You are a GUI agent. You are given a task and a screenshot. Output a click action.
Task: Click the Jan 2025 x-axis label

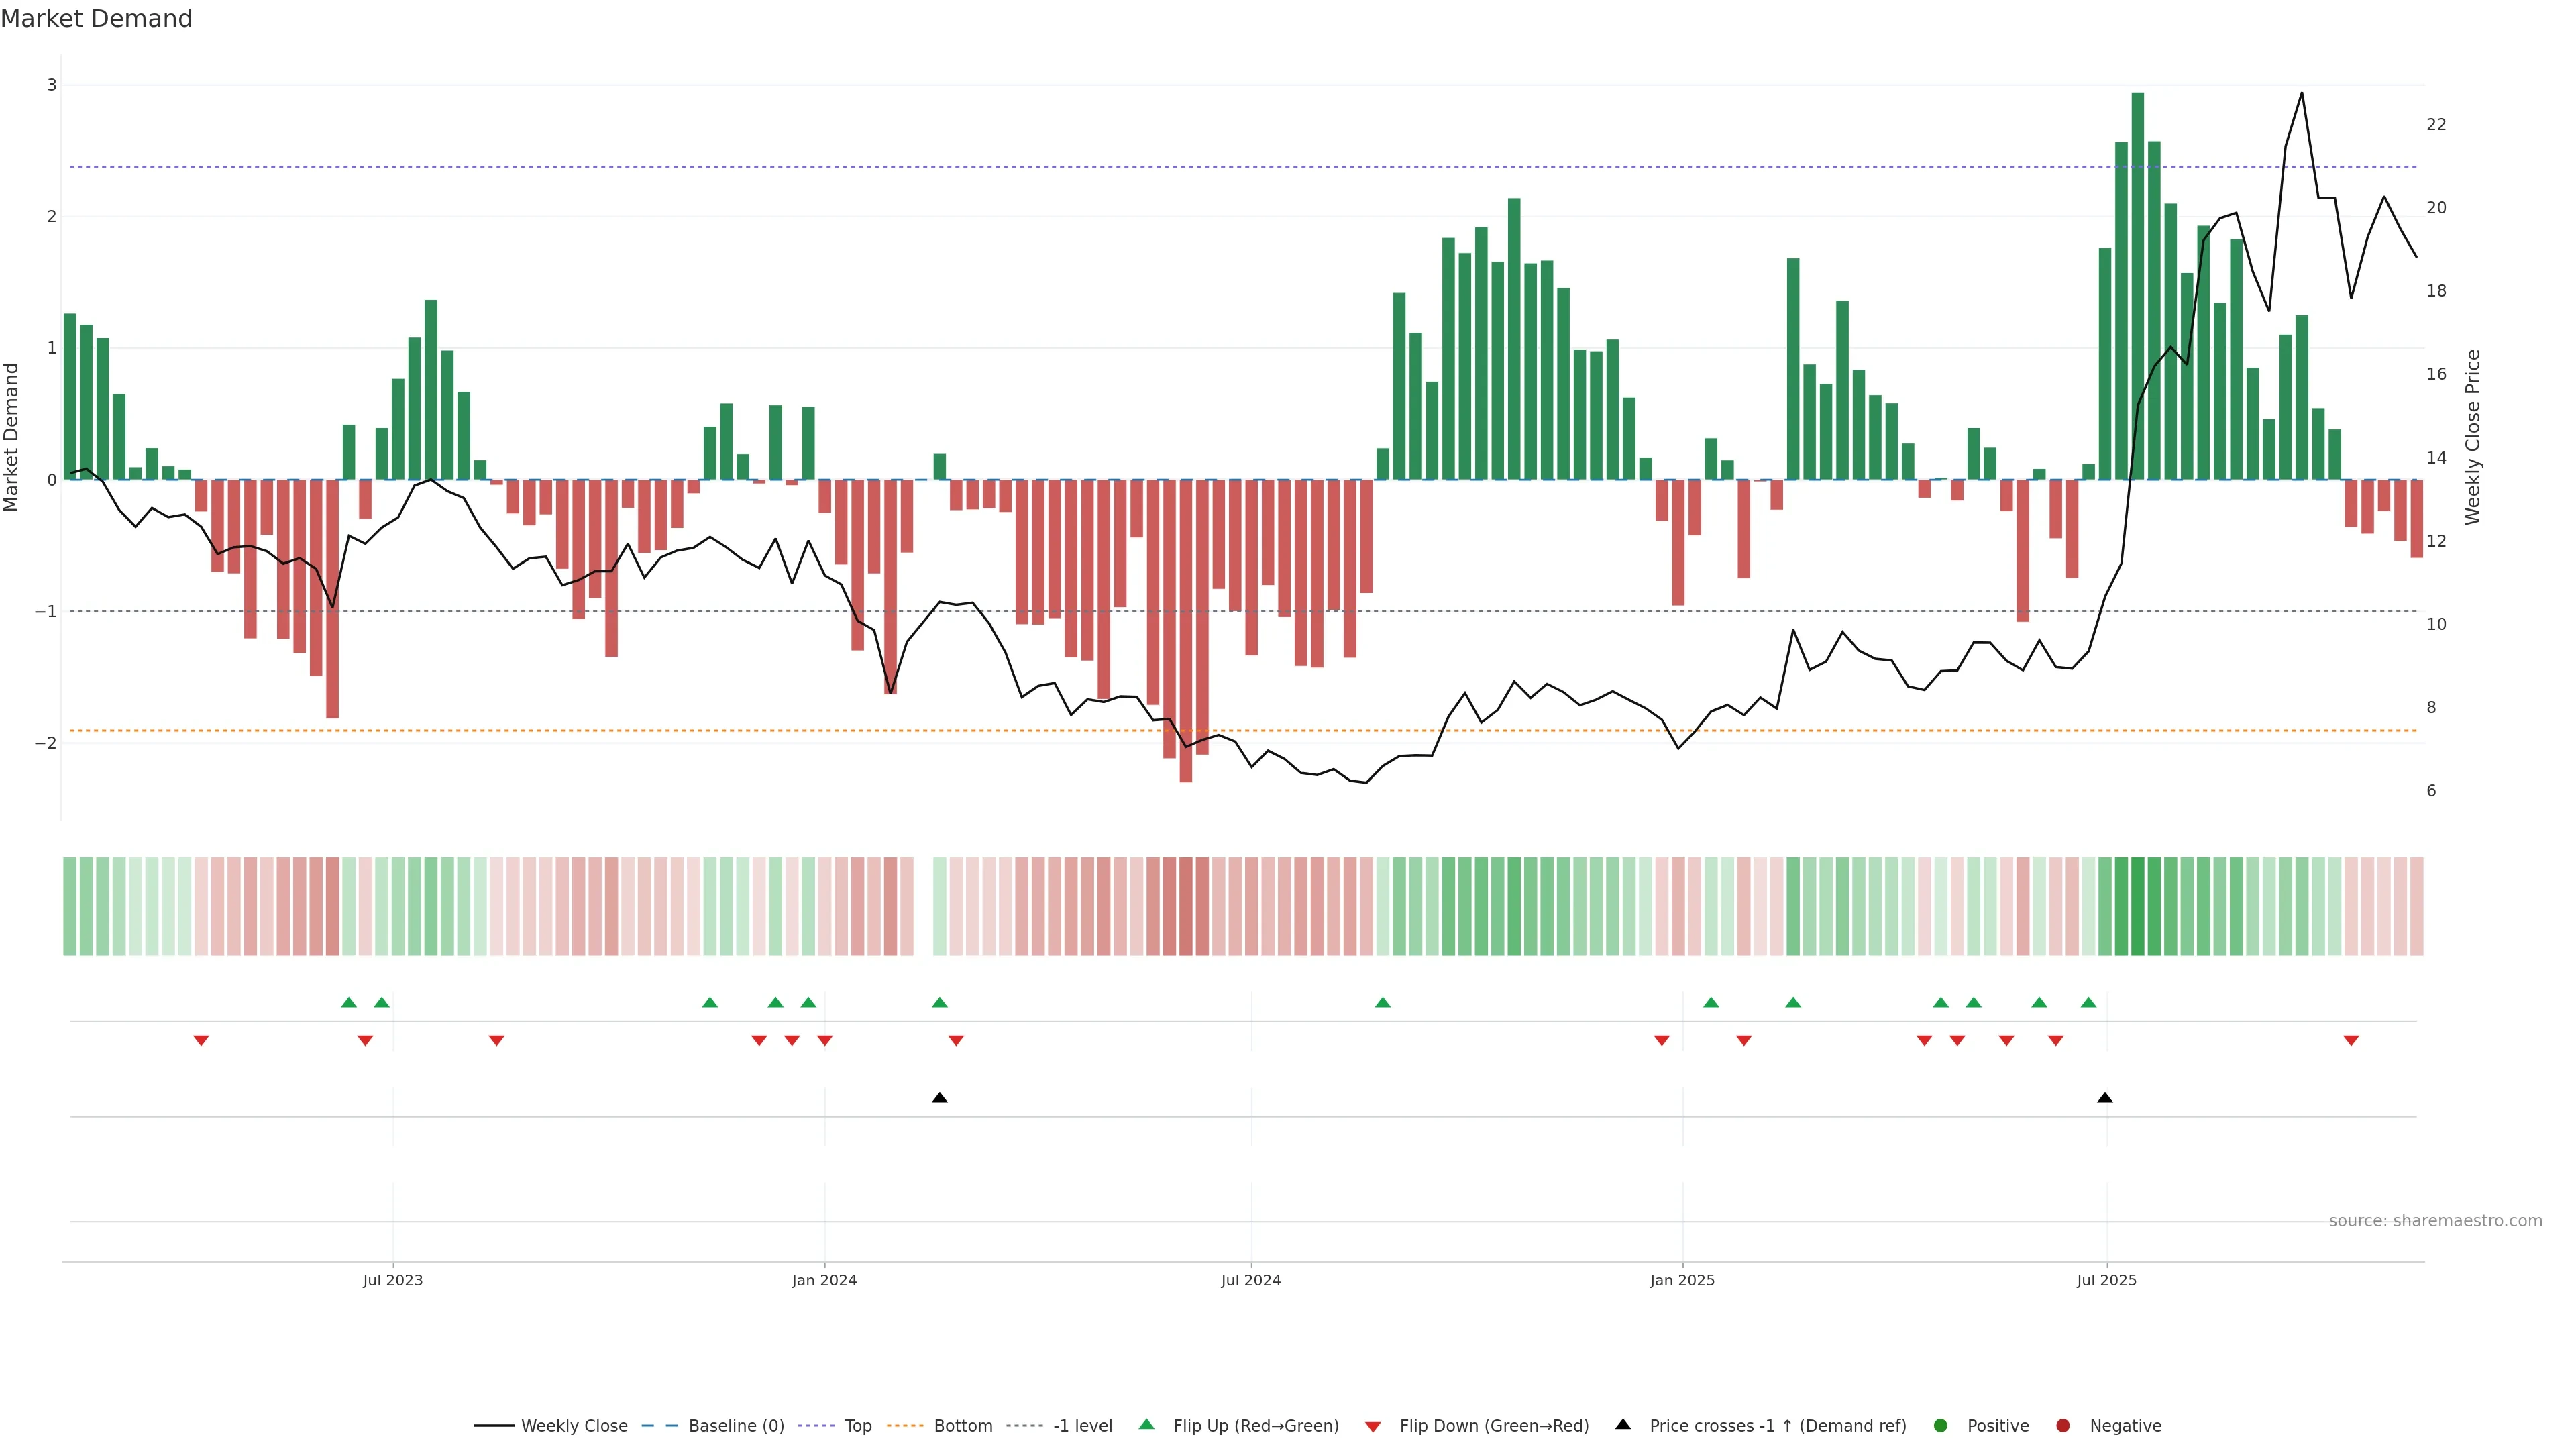point(1682,1280)
